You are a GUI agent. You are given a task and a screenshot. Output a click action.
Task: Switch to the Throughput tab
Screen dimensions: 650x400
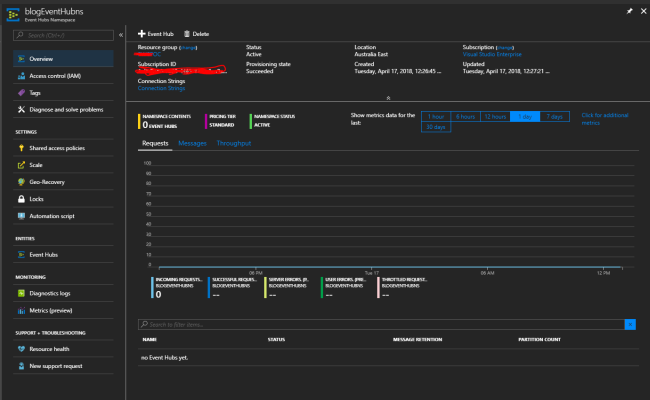[234, 144]
